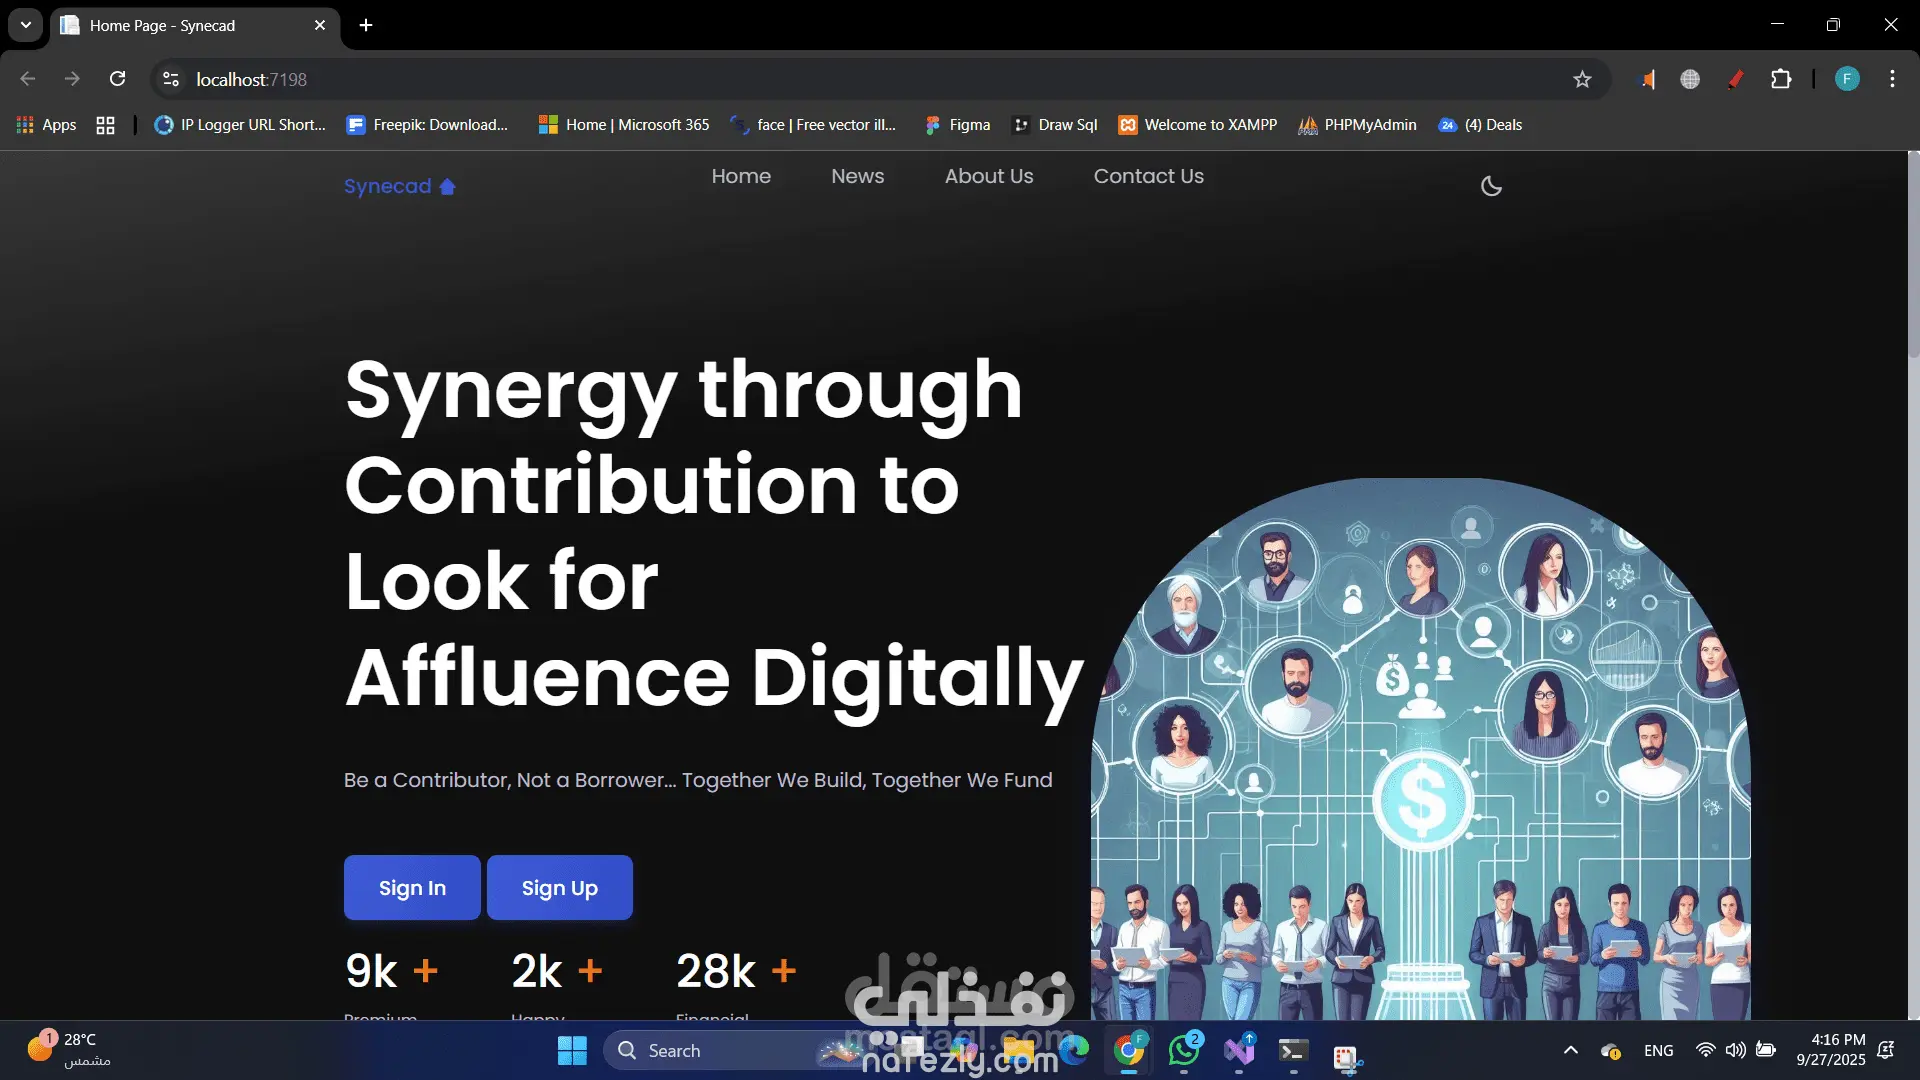This screenshot has width=1920, height=1080.
Task: Open WhatsApp from the taskbar
Action: (x=1184, y=1050)
